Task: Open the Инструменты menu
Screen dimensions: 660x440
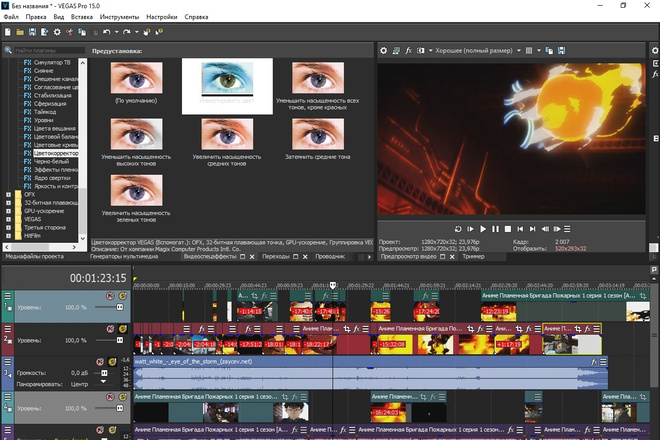Action: (x=119, y=17)
